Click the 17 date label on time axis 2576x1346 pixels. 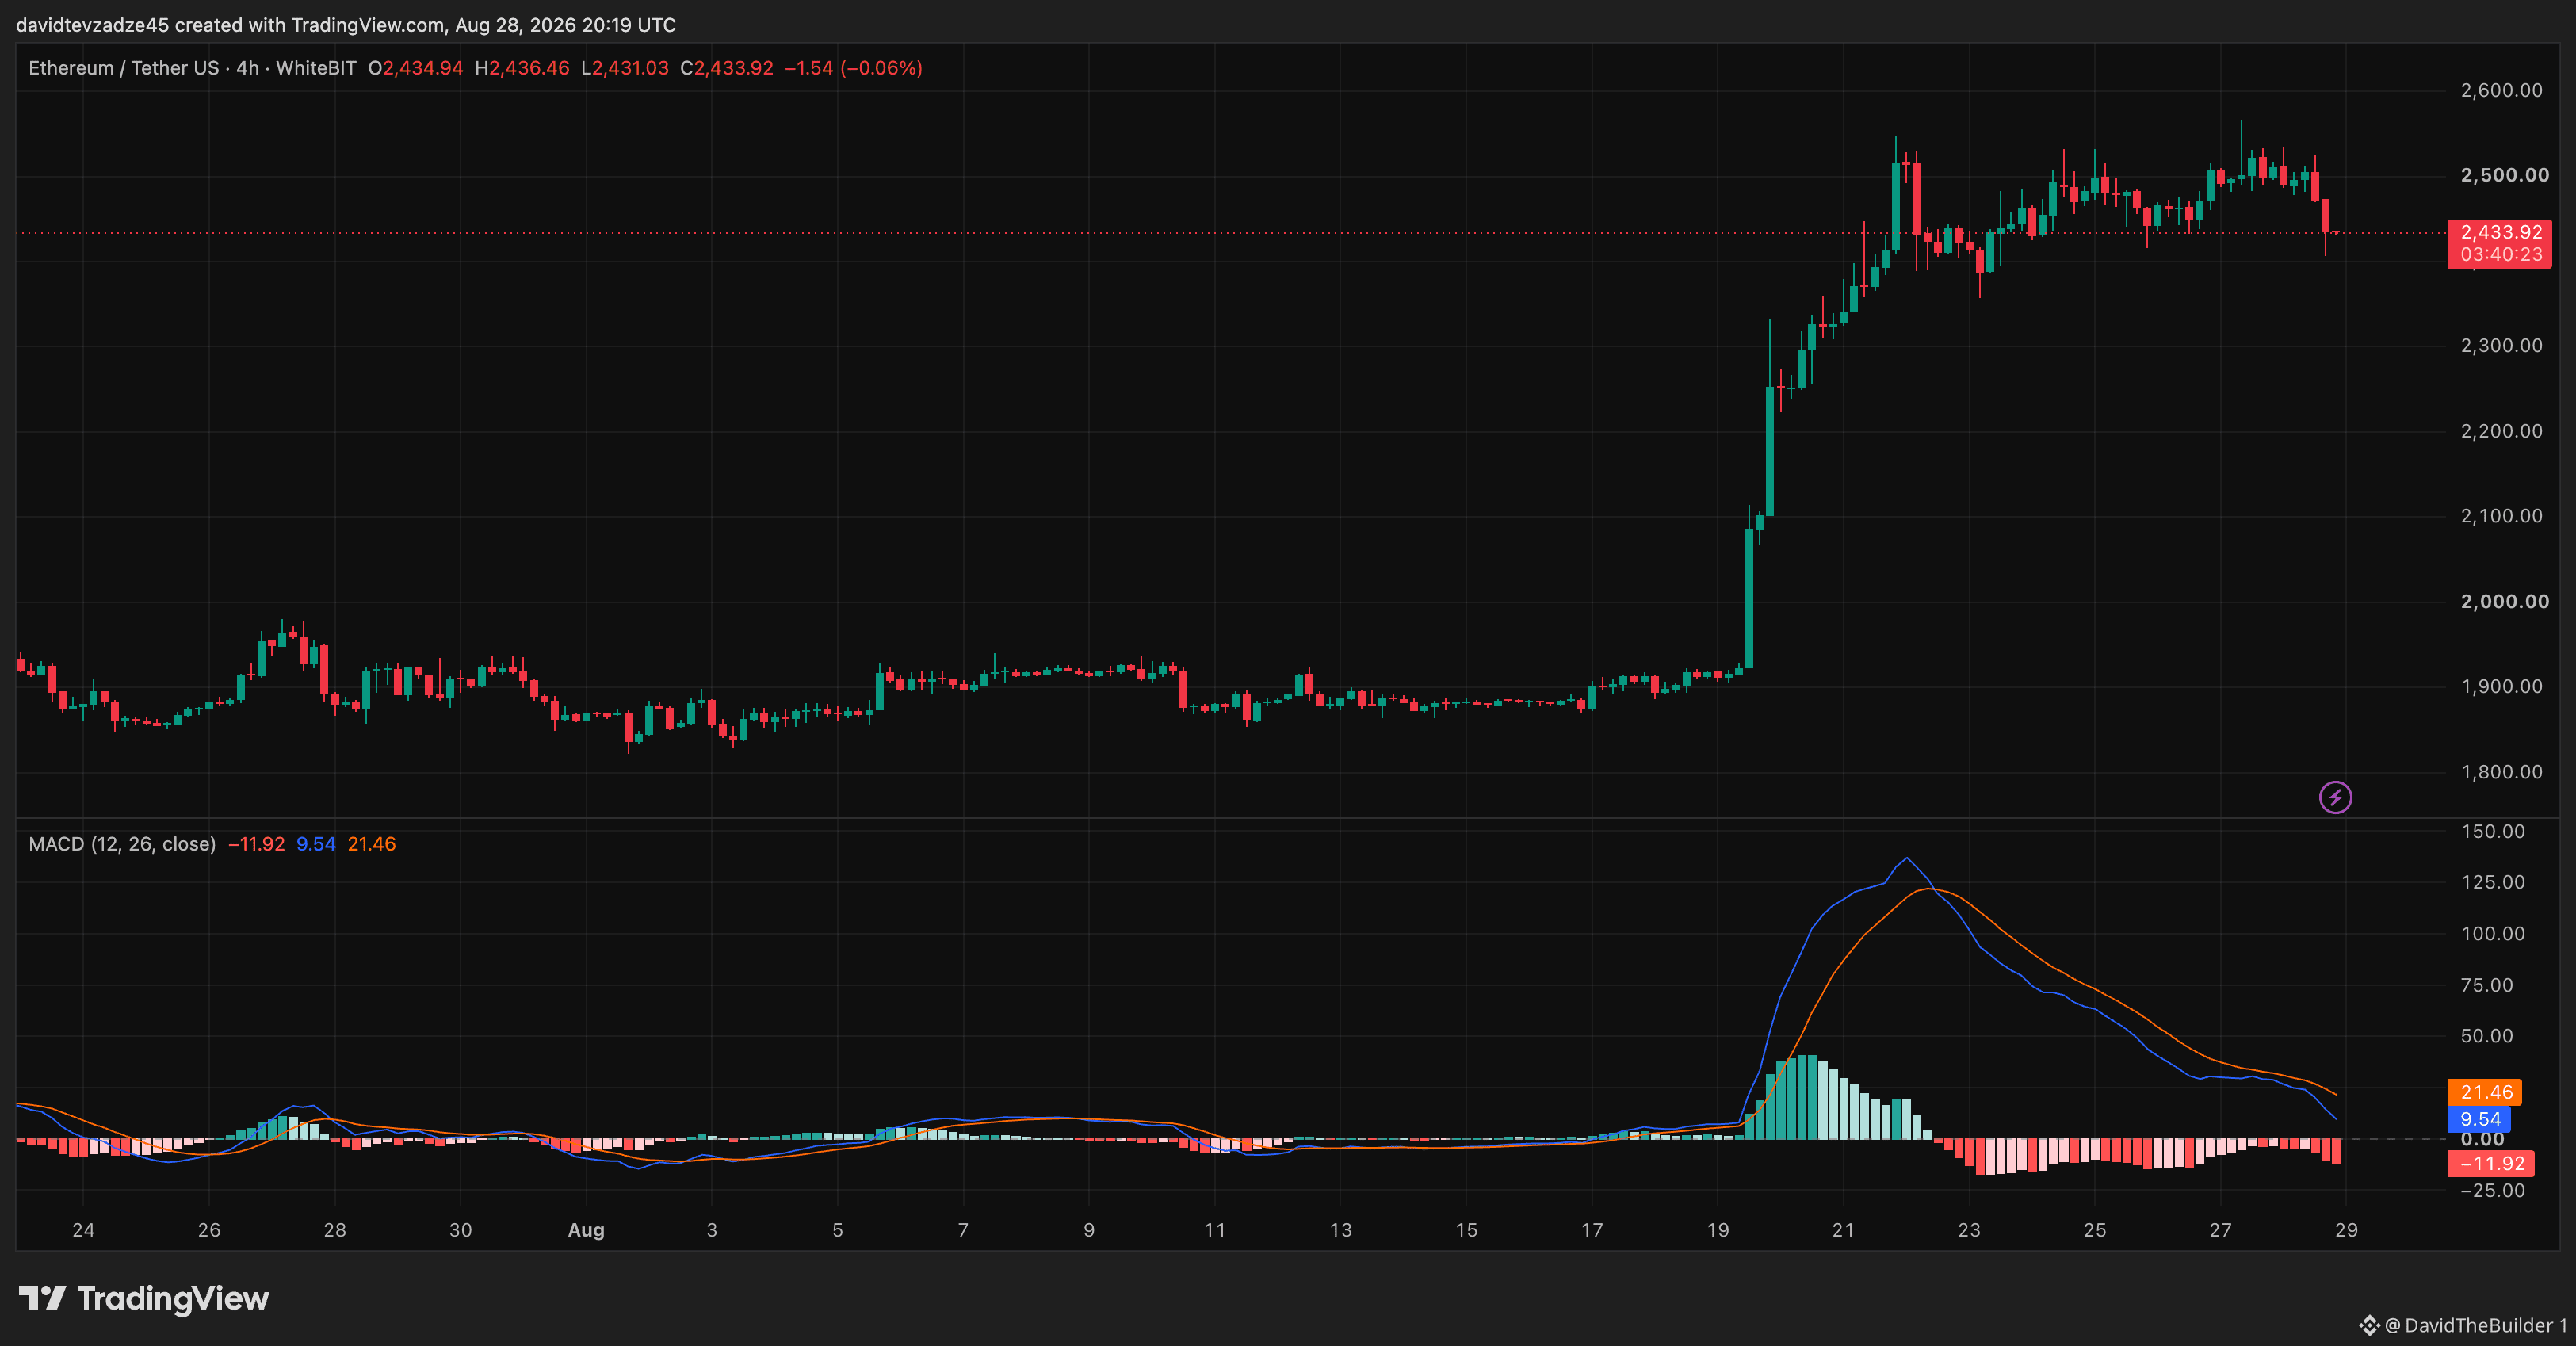click(1592, 1230)
